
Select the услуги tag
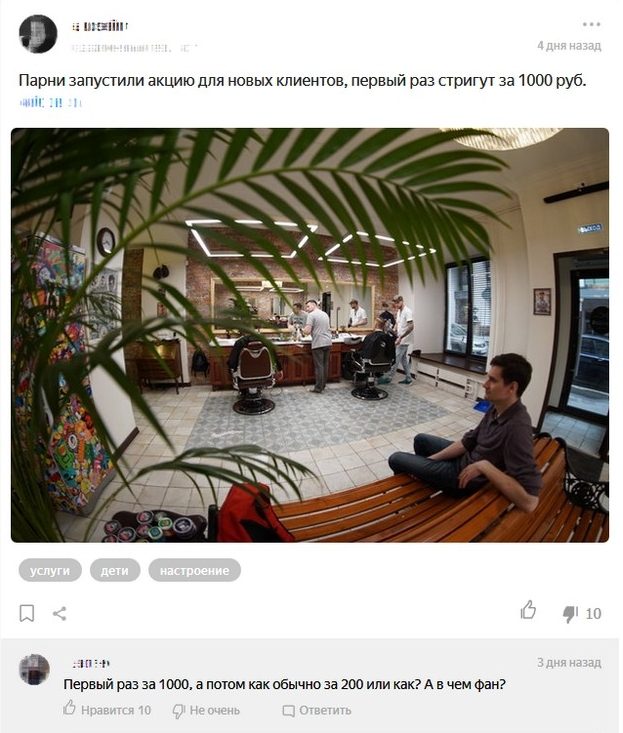click(50, 570)
